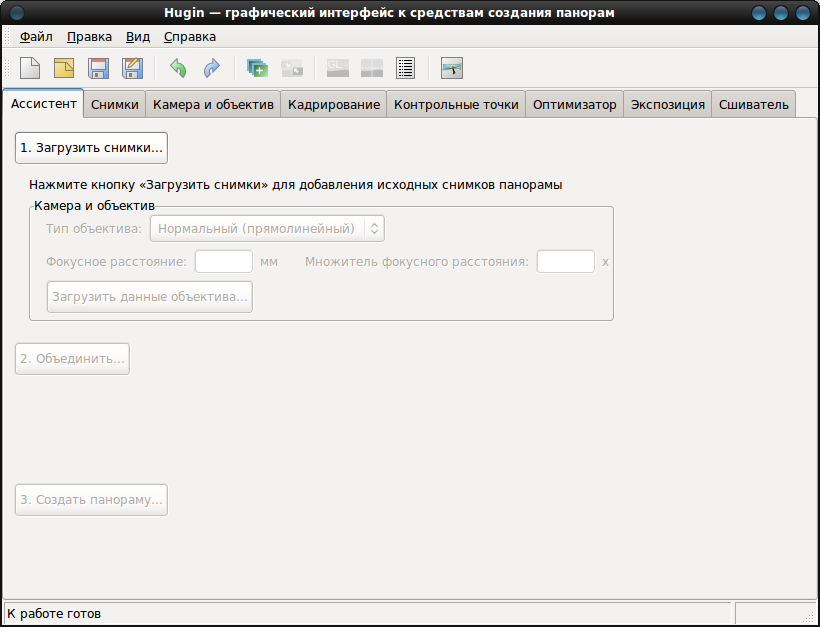This screenshot has width=820, height=627.
Task: Show the control points table list icon
Action: pyautogui.click(x=406, y=68)
